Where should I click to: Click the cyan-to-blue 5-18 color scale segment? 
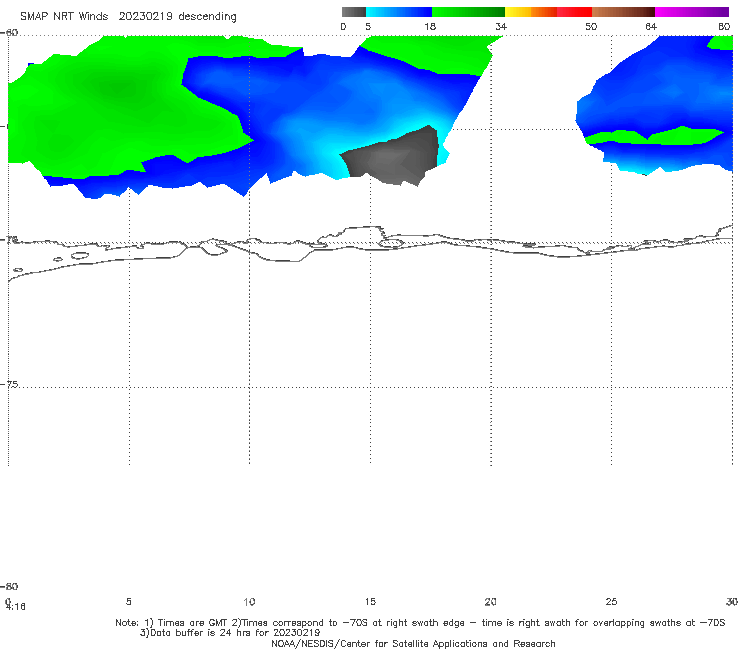click(x=399, y=12)
